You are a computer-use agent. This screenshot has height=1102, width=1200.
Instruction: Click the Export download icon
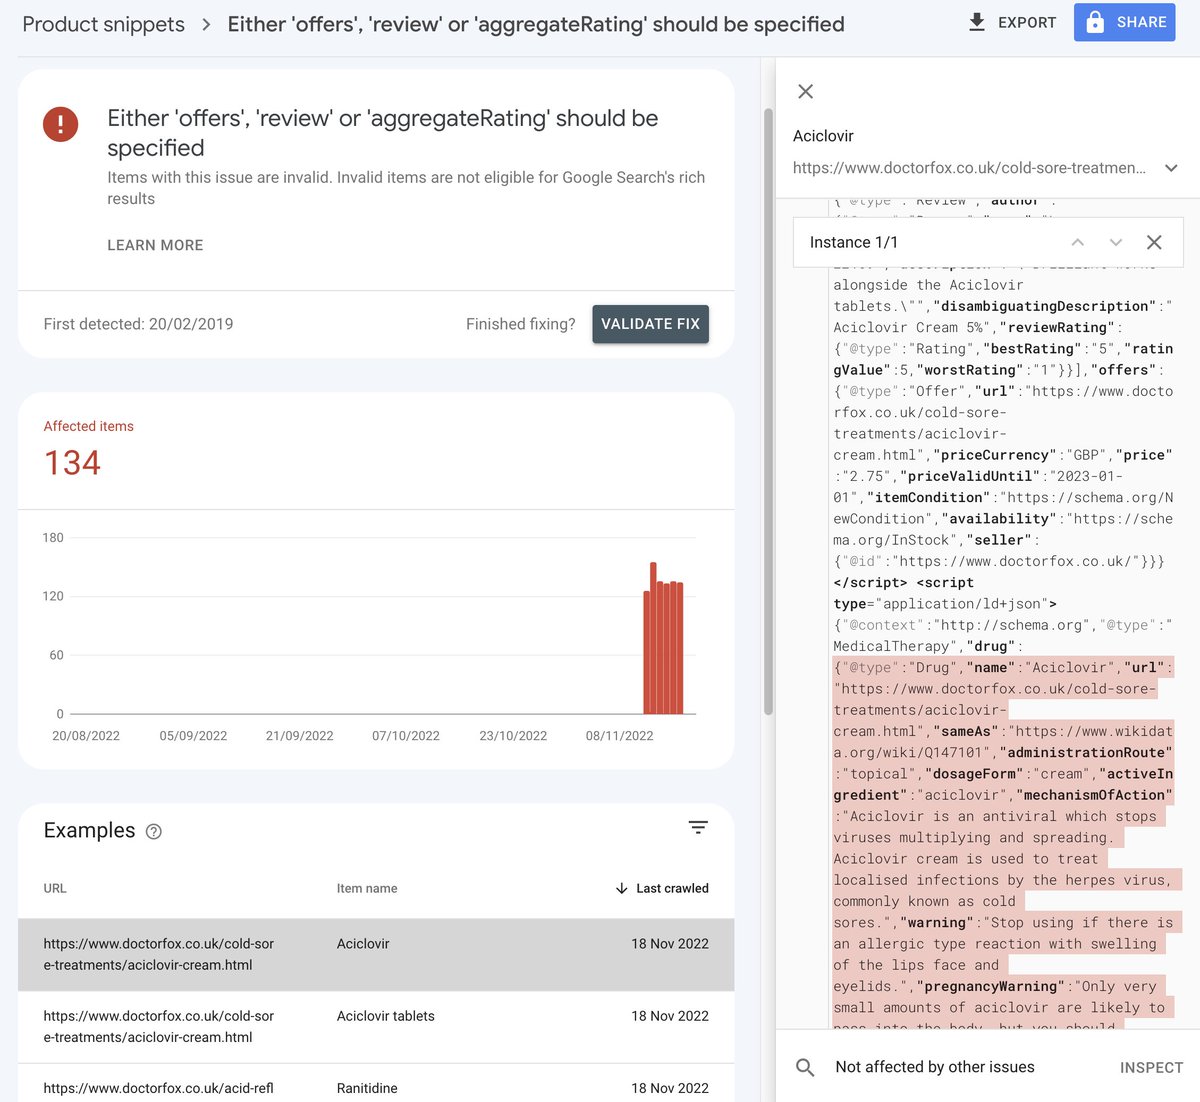click(977, 22)
